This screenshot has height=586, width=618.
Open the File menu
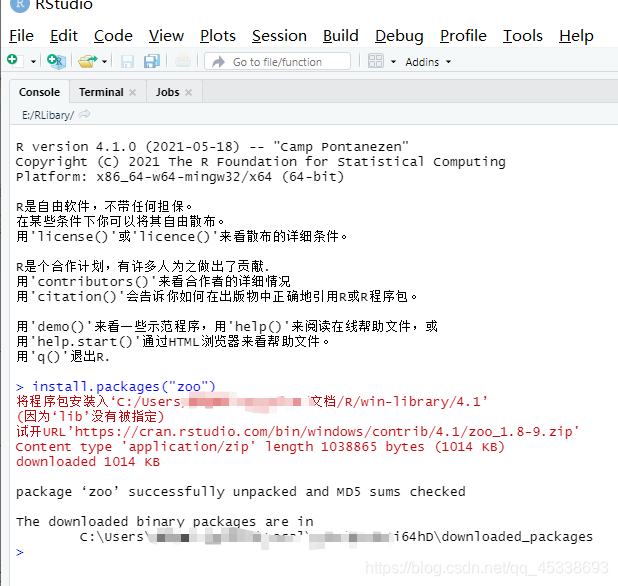point(21,36)
